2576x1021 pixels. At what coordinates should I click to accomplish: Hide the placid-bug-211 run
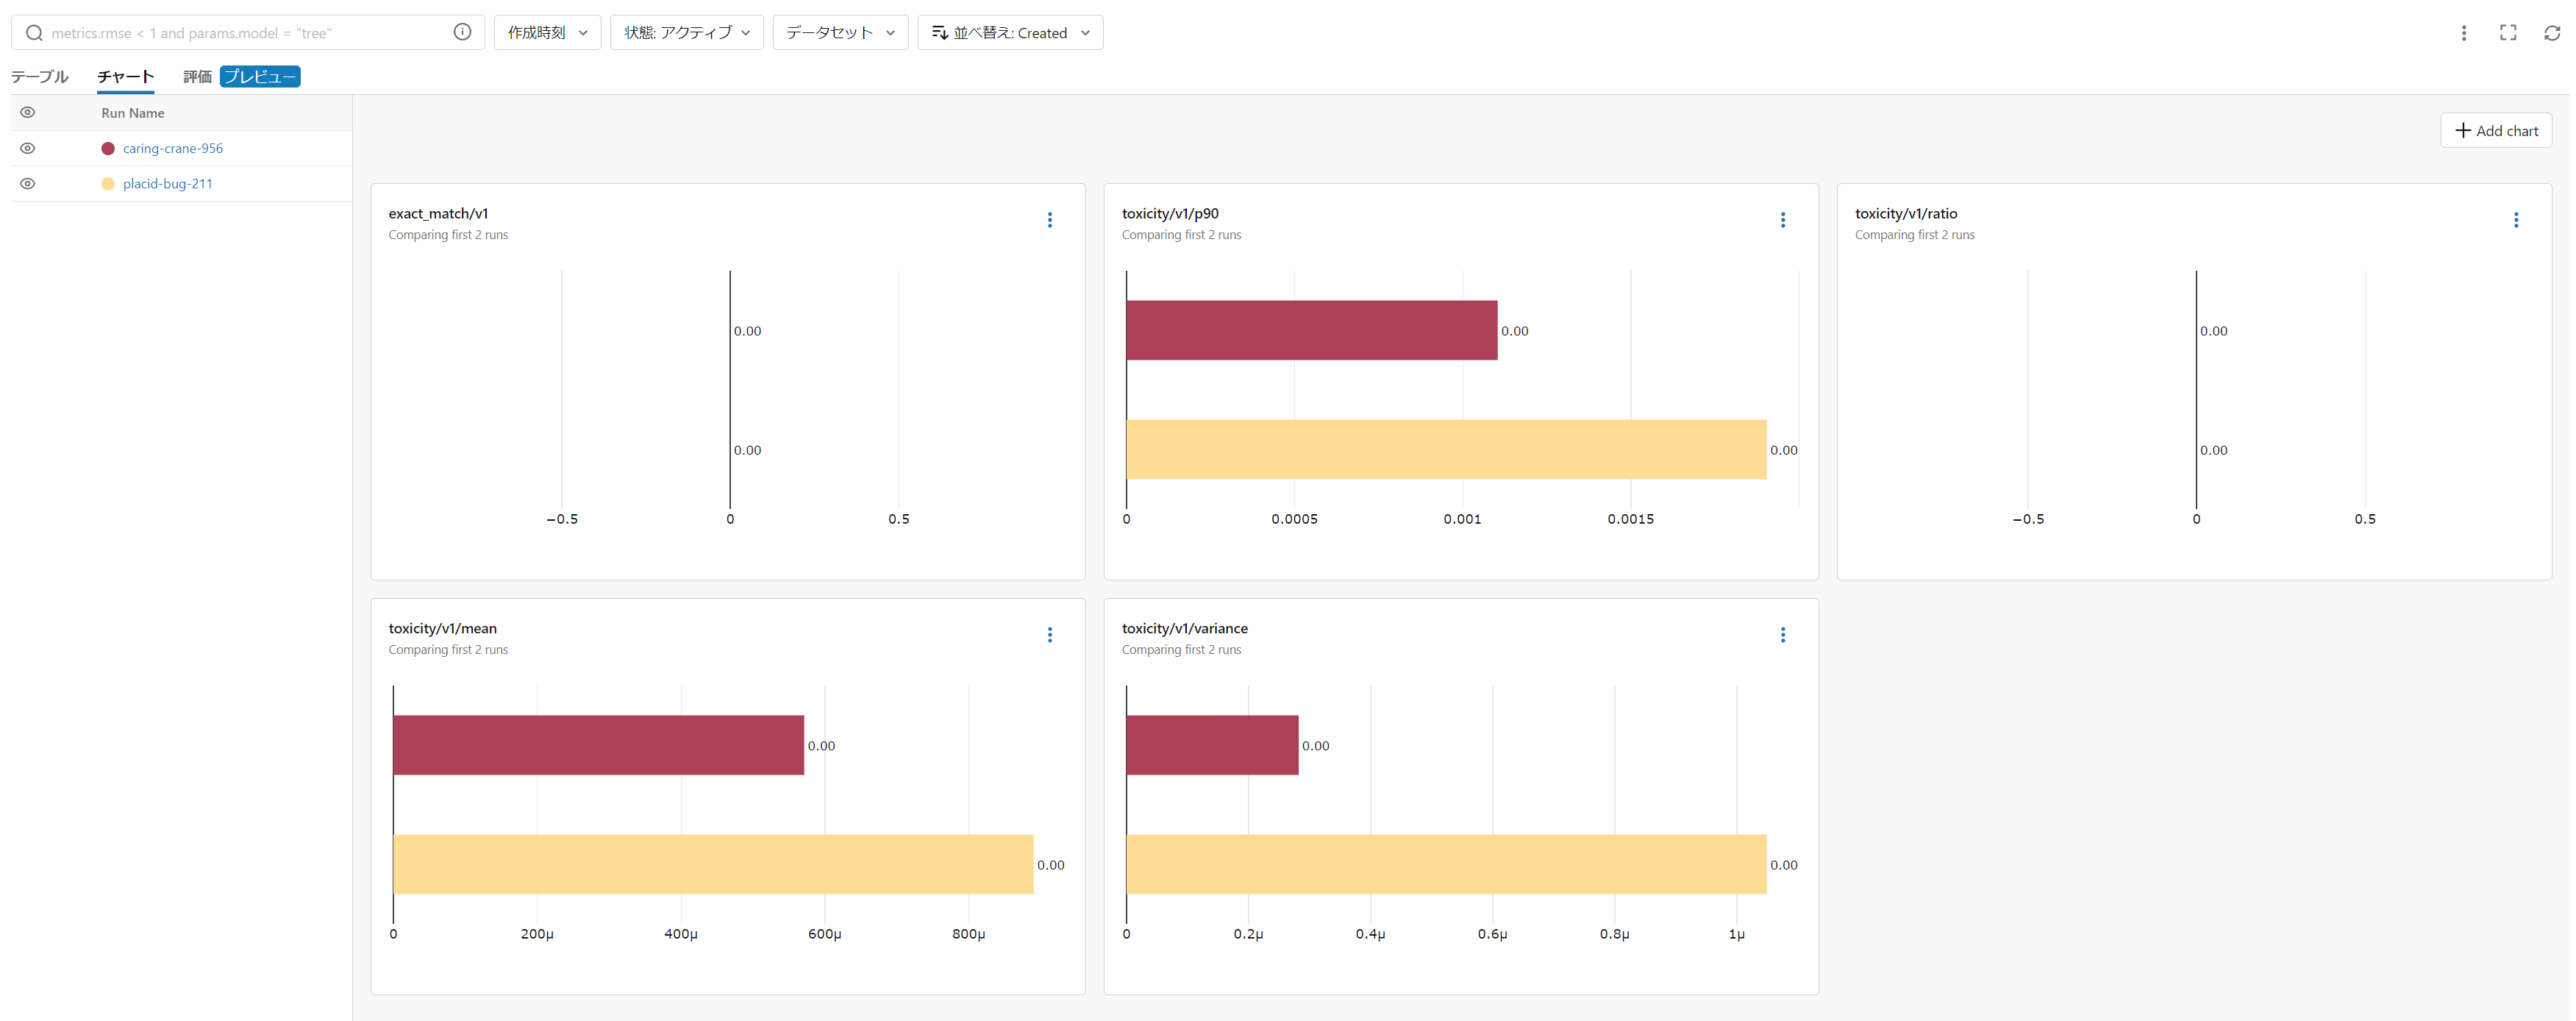click(28, 184)
